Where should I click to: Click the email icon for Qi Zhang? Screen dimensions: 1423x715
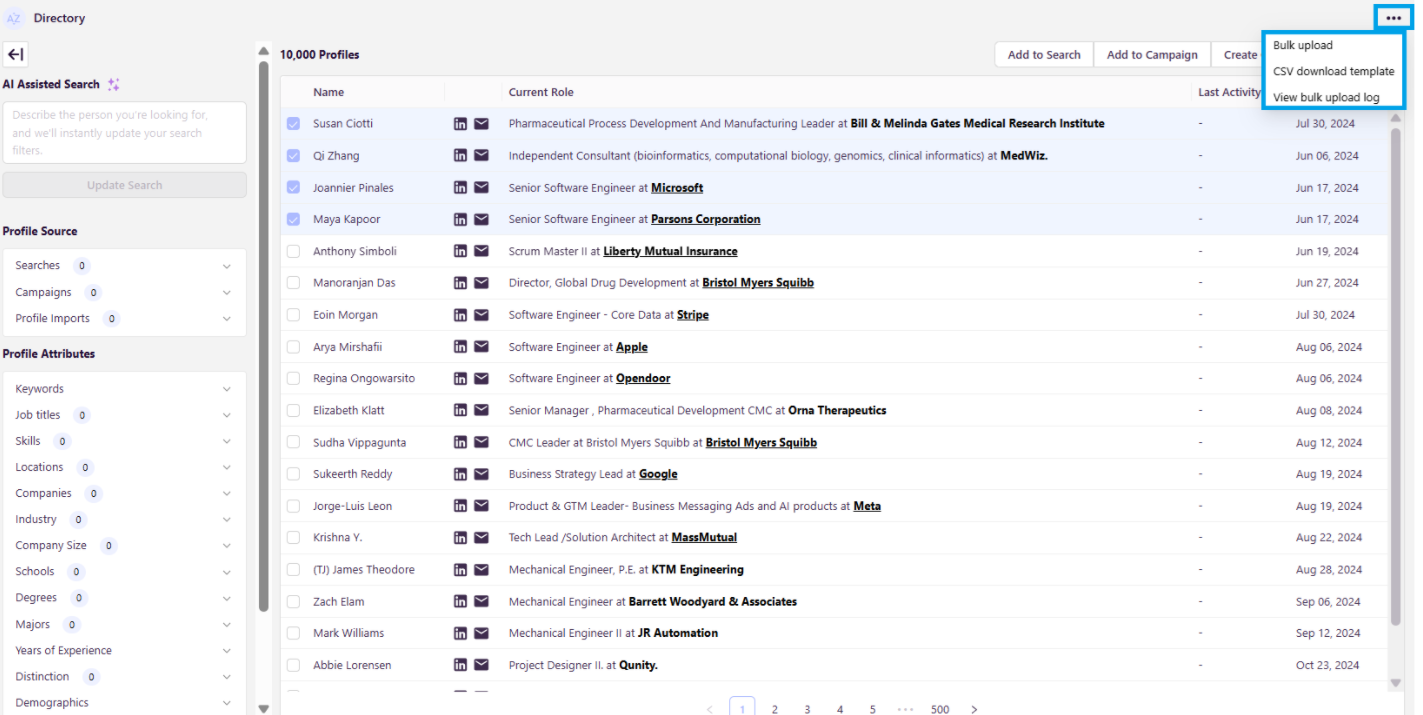pyautogui.click(x=481, y=156)
